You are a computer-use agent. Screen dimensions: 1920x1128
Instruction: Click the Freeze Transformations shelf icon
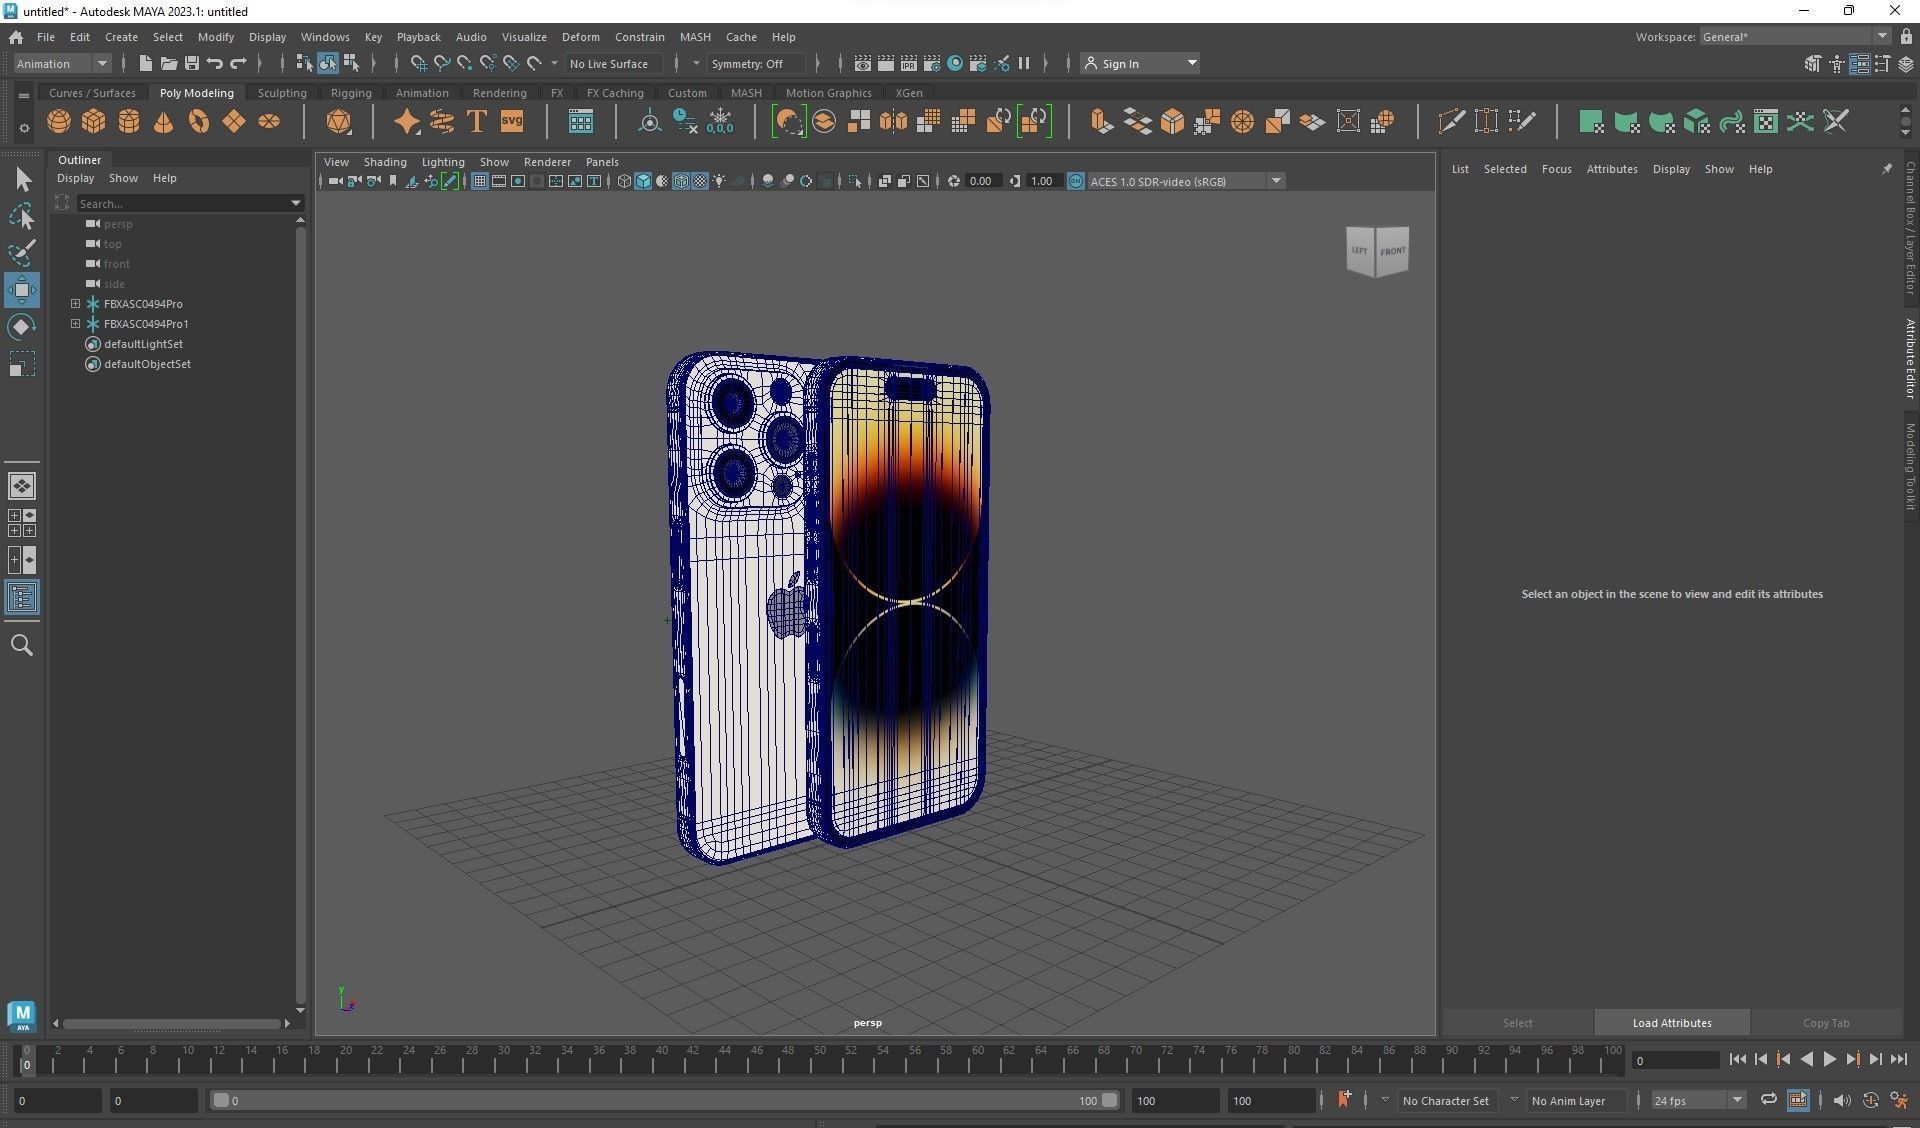720,122
